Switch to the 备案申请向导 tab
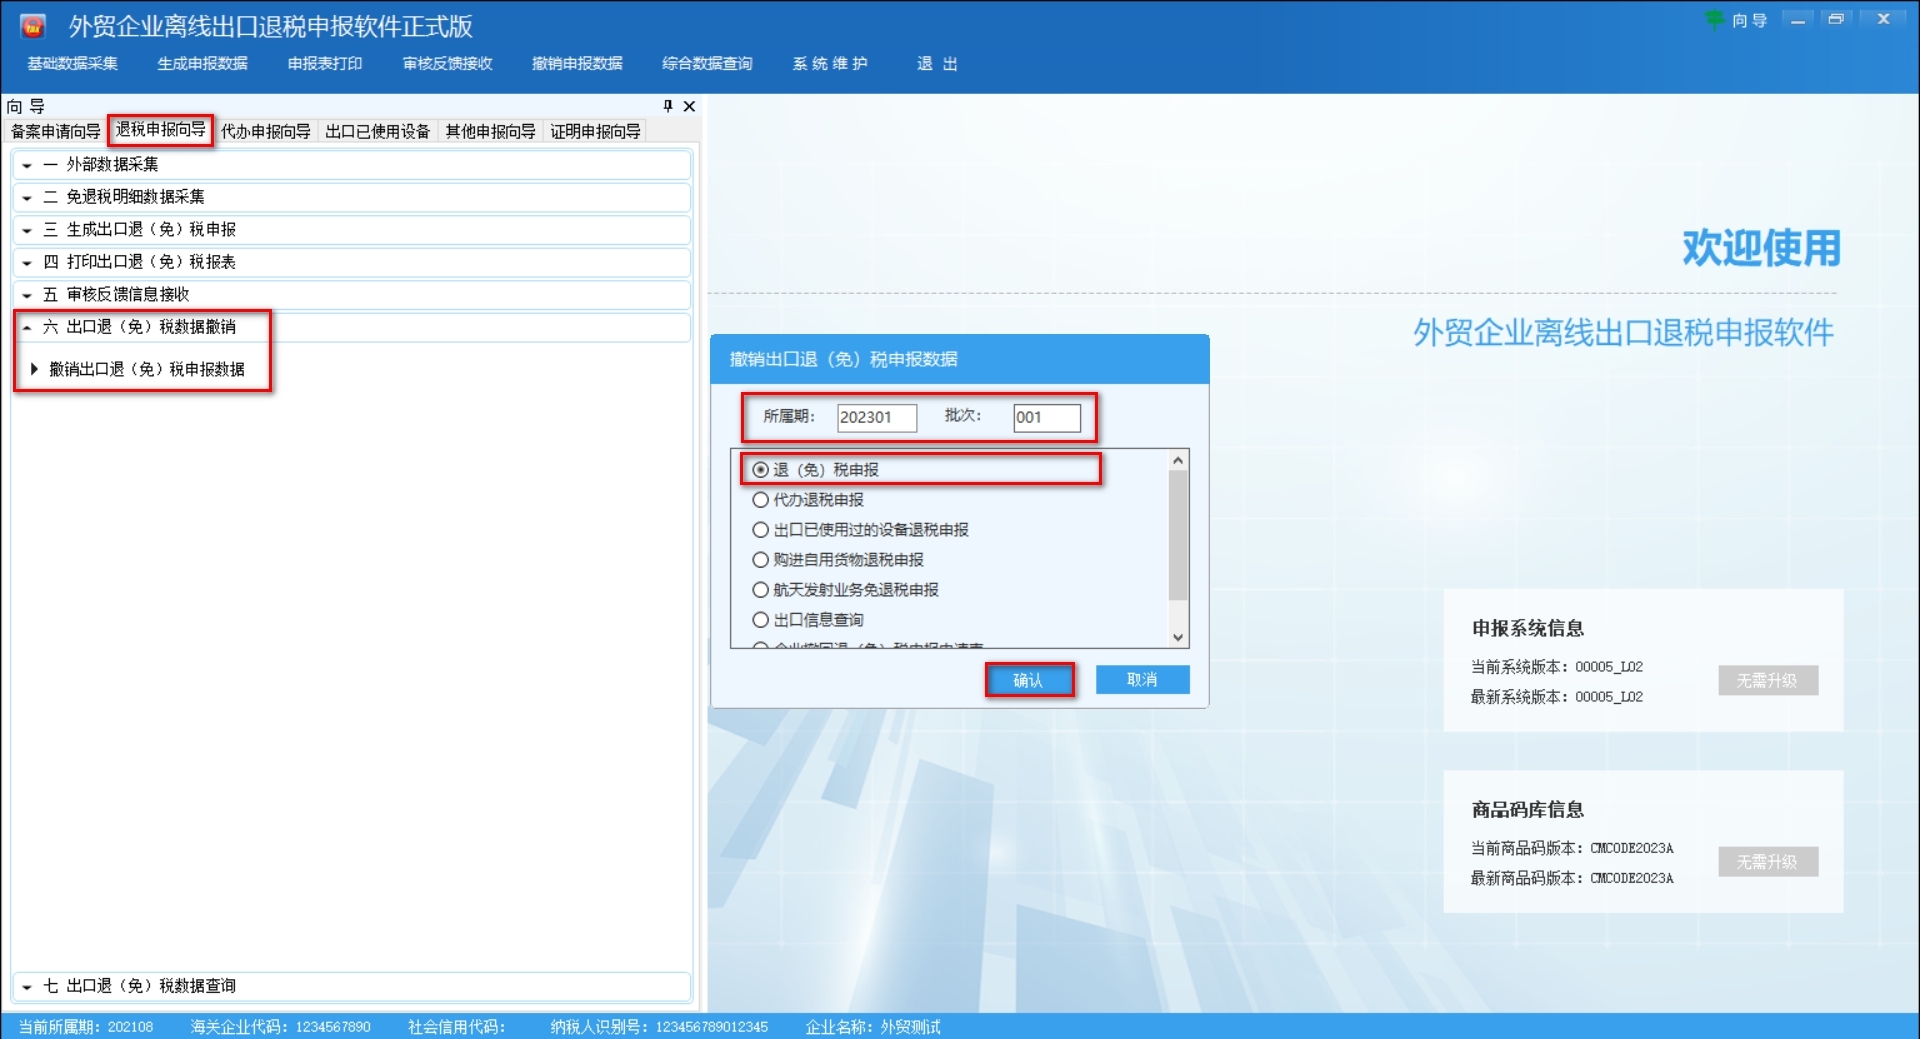Image resolution: width=1920 pixels, height=1039 pixels. 54,130
